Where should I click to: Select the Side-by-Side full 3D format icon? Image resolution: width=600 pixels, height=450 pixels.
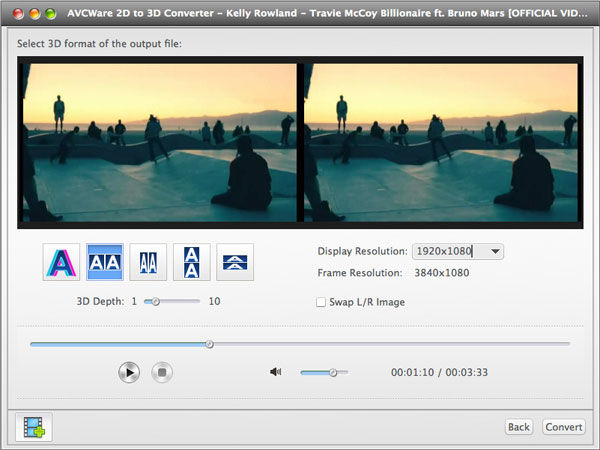pos(105,262)
